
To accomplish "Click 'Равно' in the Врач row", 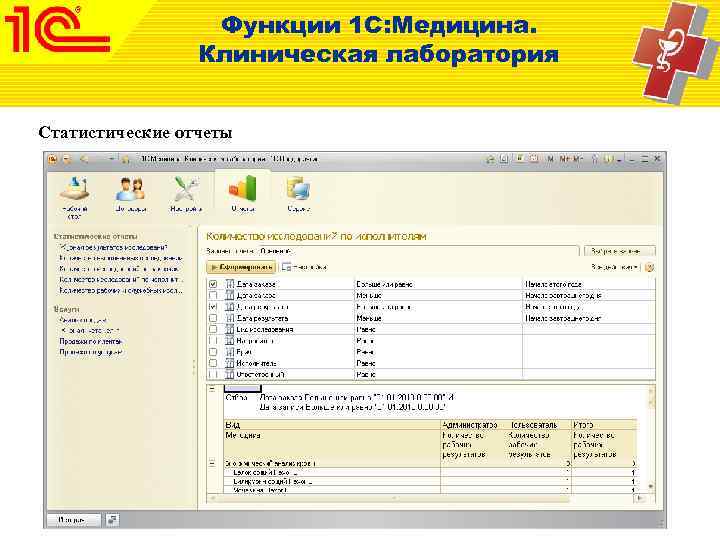I will [366, 352].
